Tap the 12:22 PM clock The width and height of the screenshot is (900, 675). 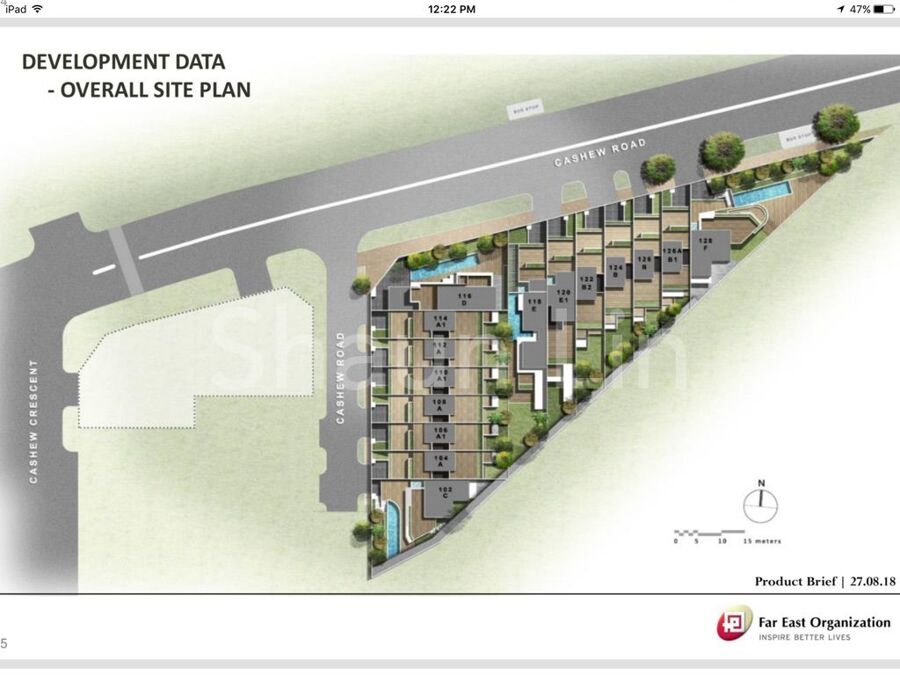click(451, 9)
